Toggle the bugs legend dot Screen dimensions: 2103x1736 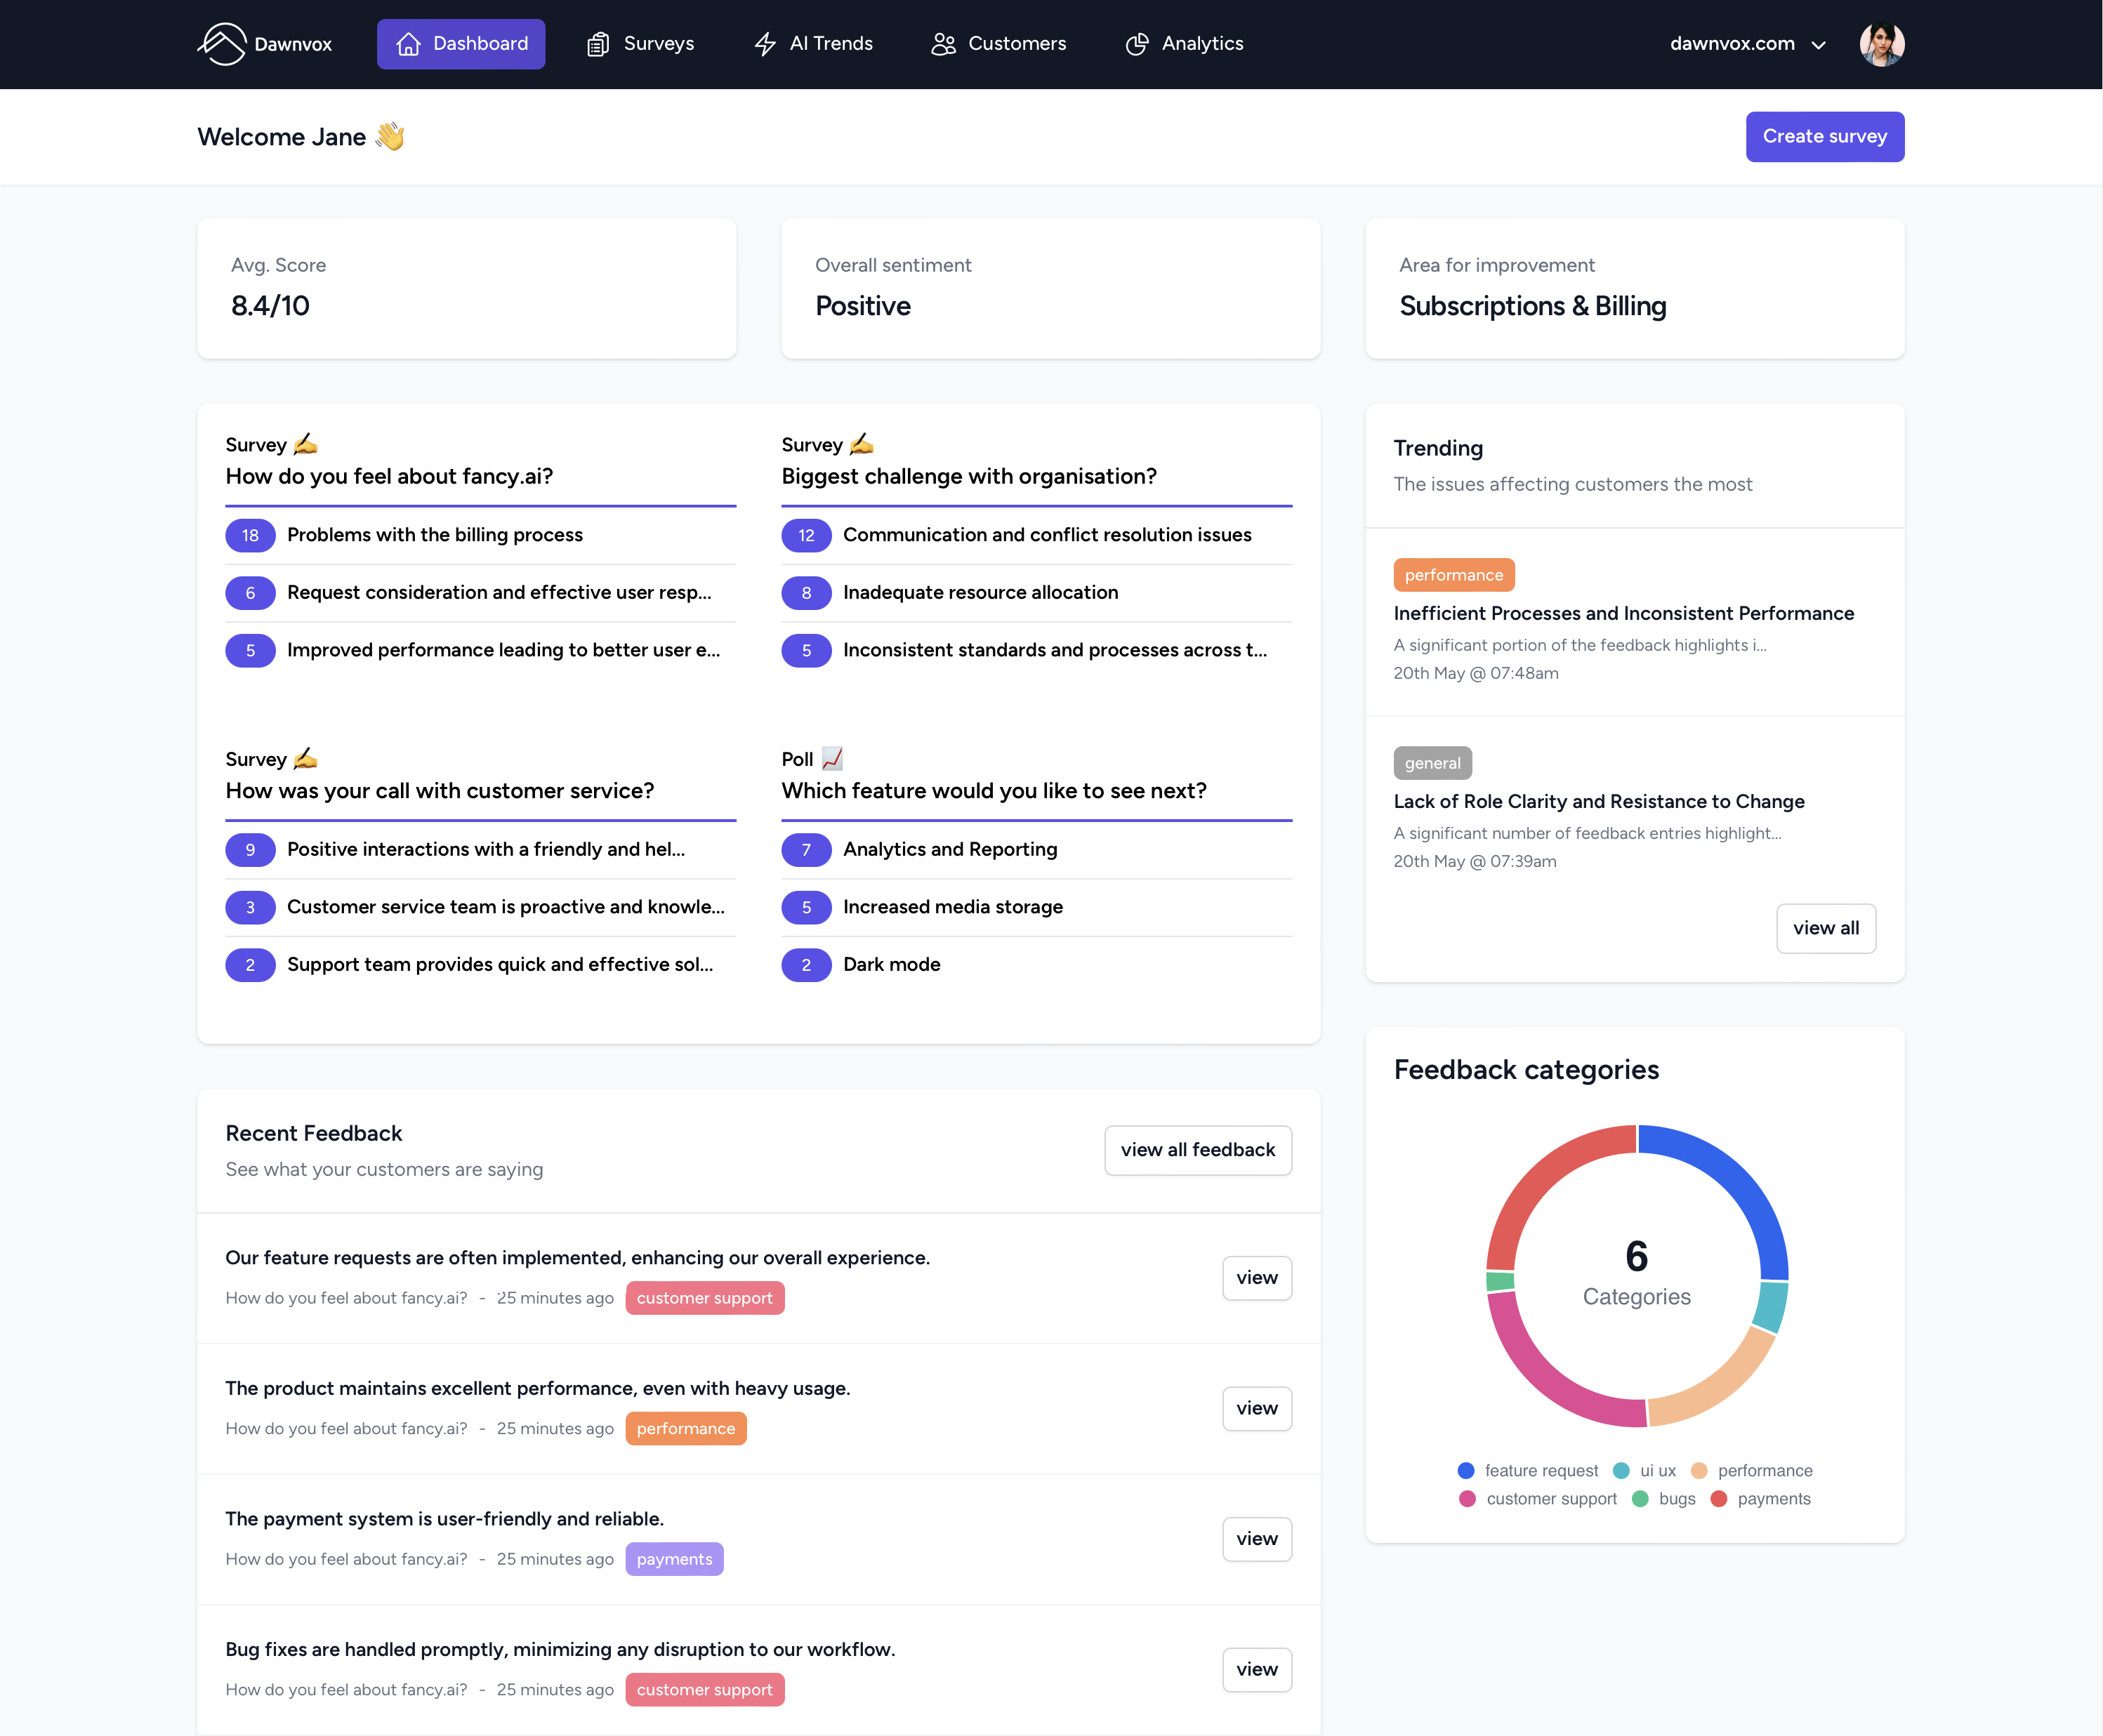pyautogui.click(x=1640, y=1498)
